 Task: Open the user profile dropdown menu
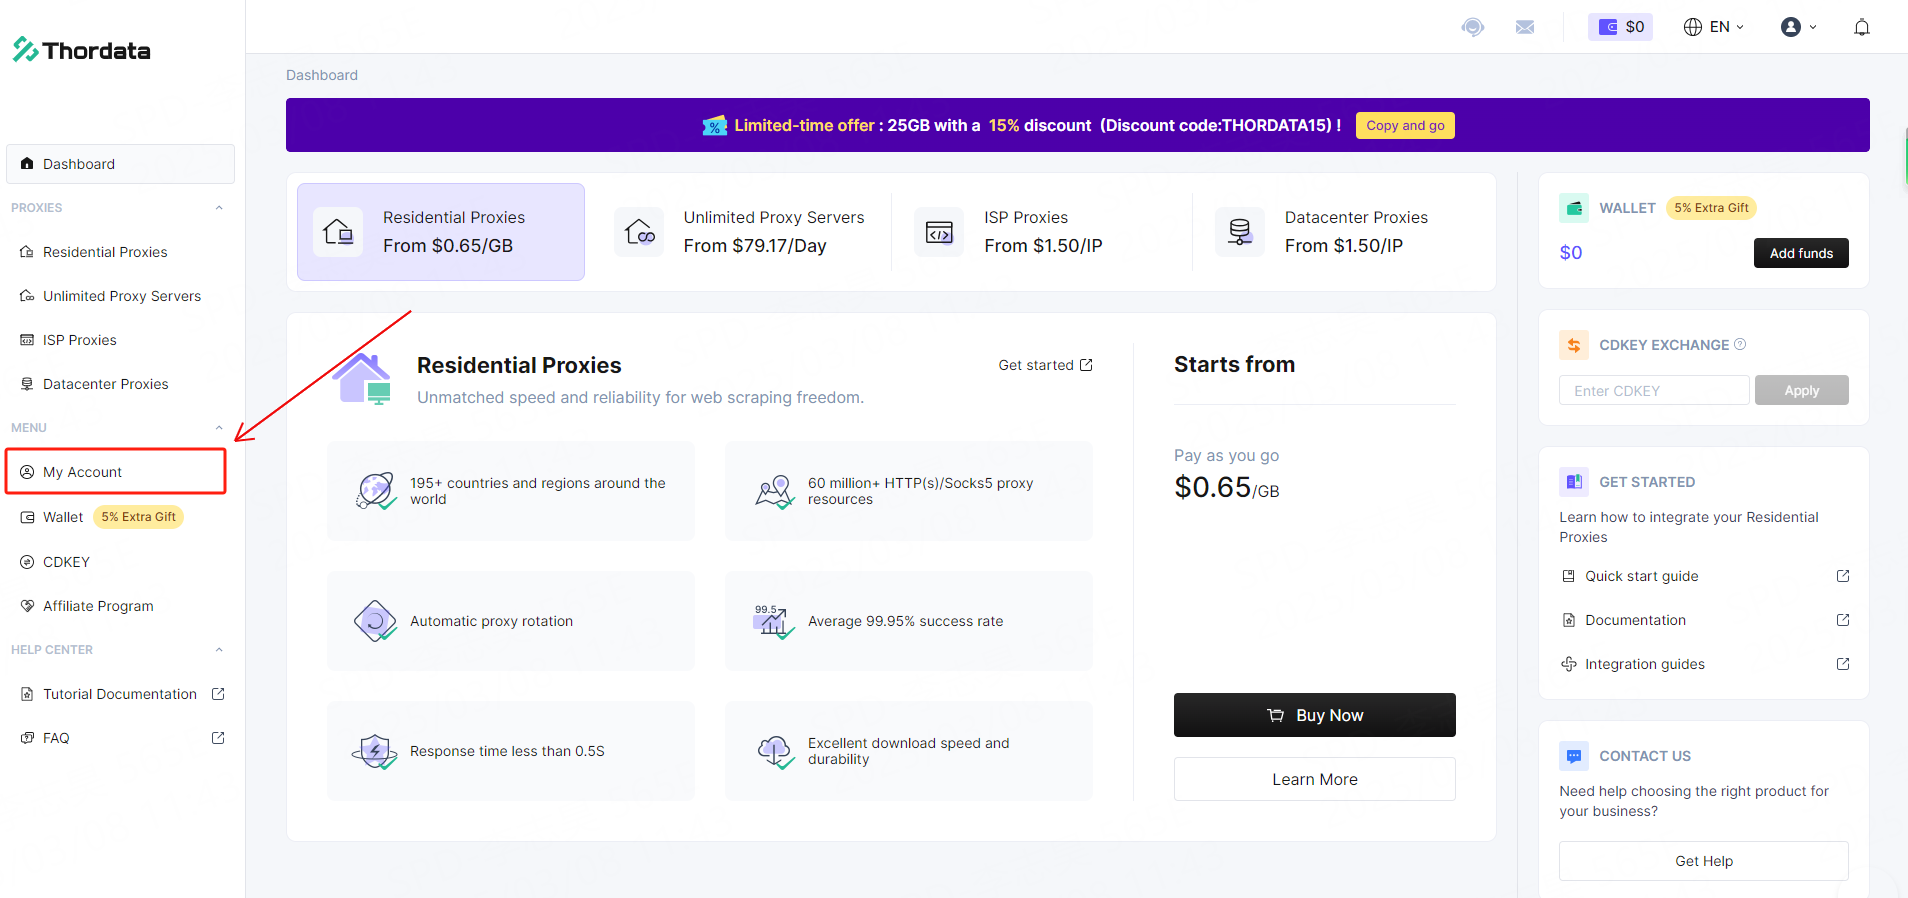1798,27
